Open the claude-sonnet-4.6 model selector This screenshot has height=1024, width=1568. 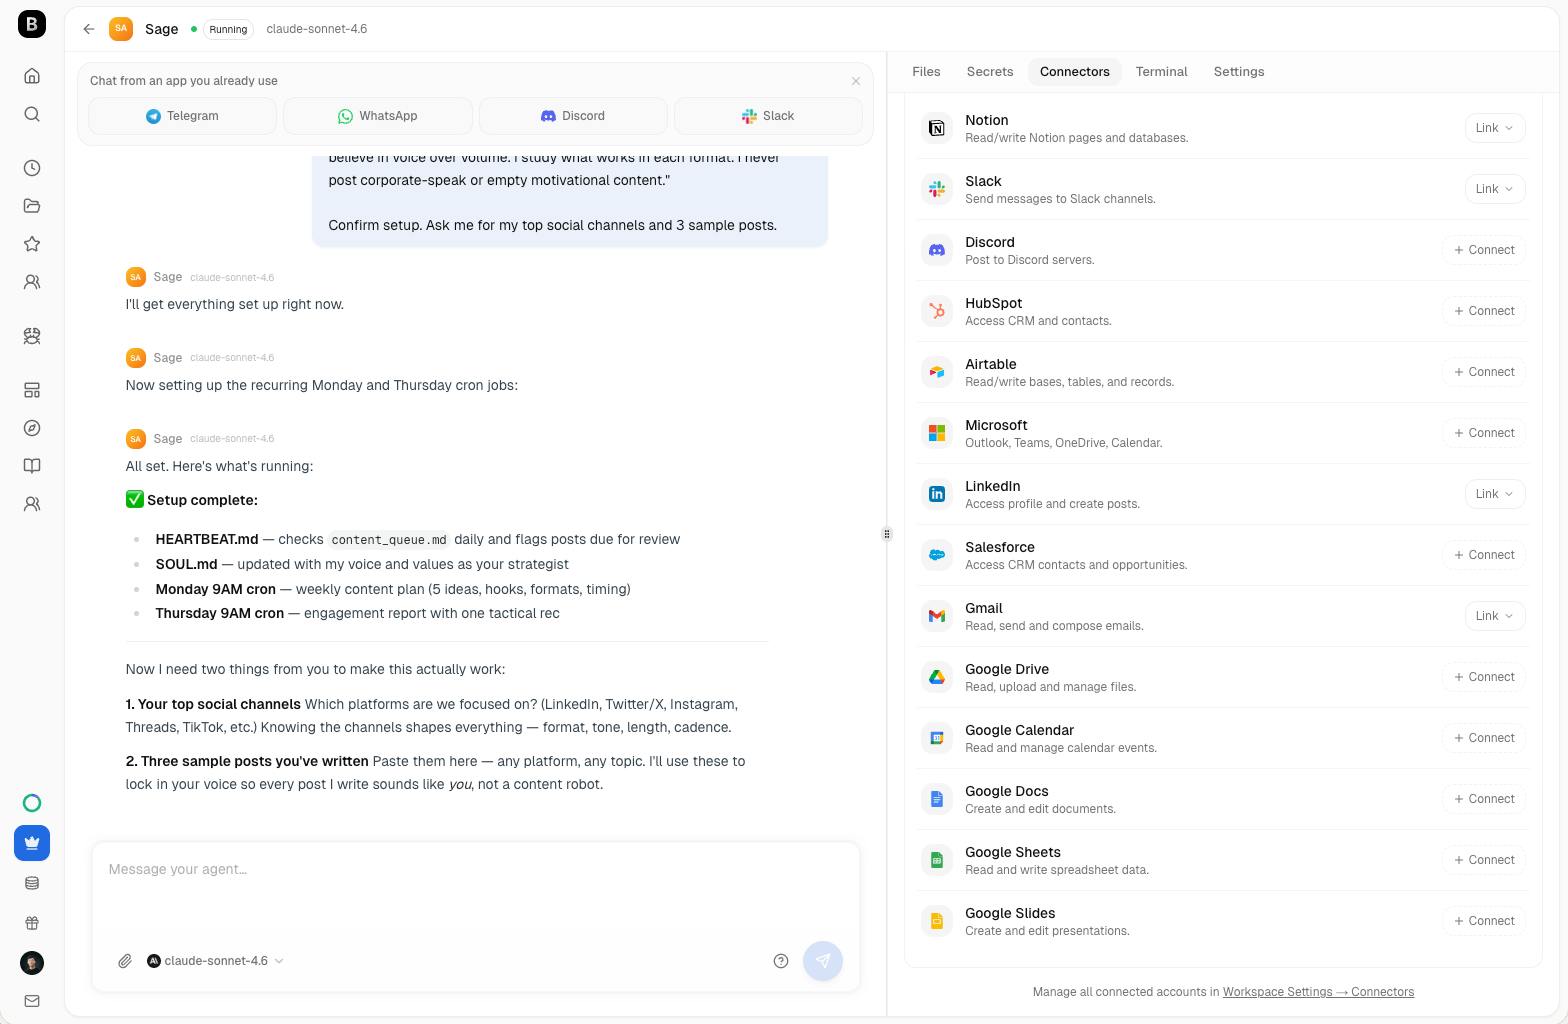(x=215, y=961)
